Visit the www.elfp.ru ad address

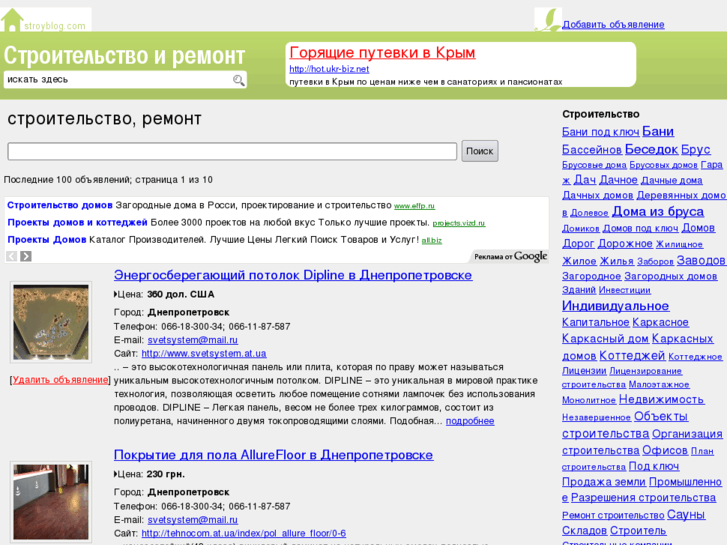tap(415, 206)
